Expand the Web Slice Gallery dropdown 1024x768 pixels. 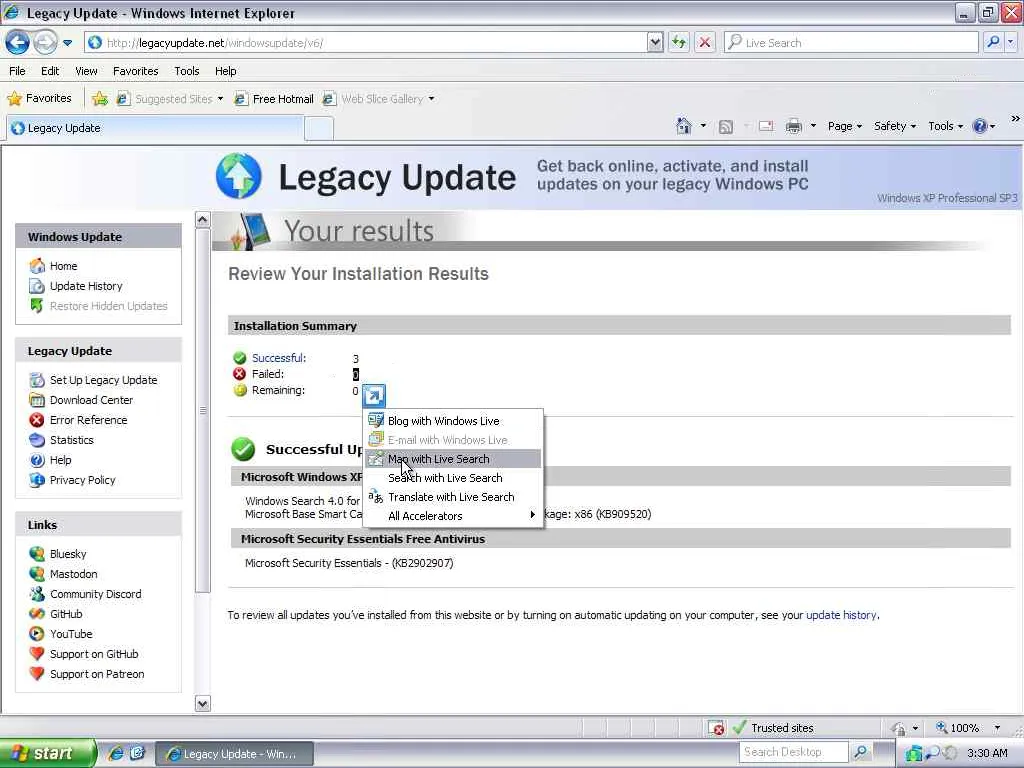(x=431, y=99)
